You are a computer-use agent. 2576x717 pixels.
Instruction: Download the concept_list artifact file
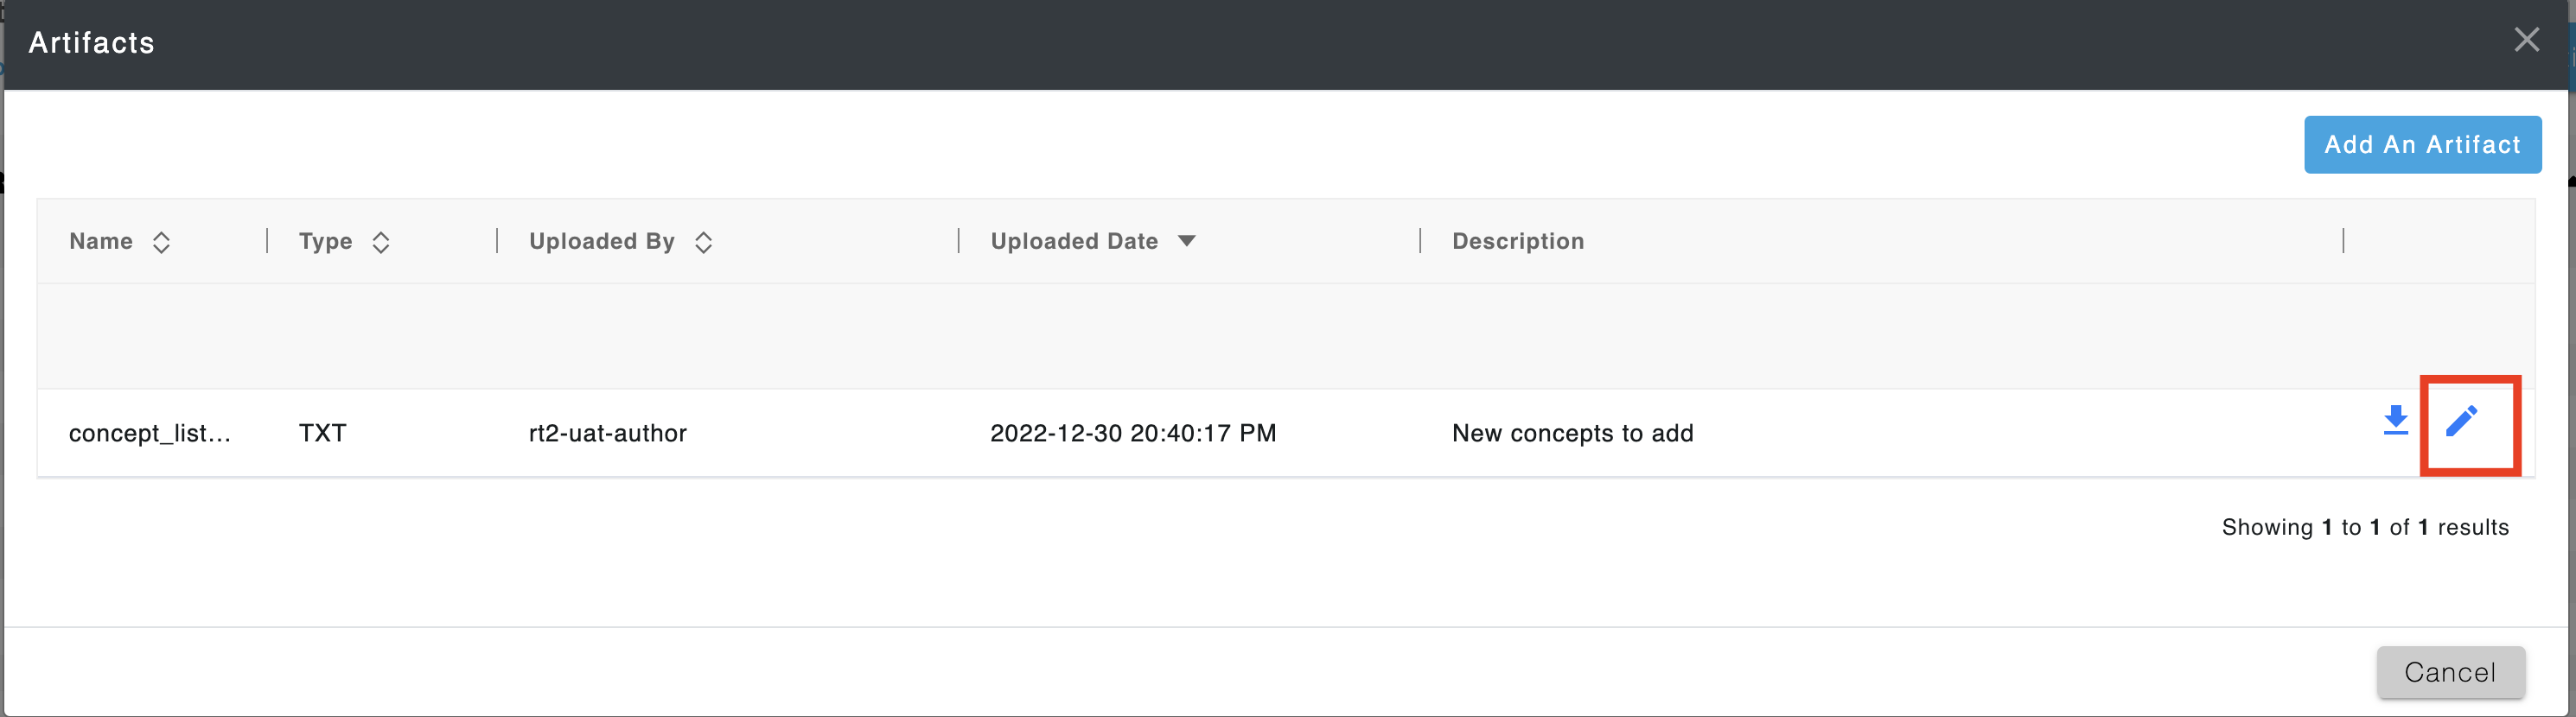pos(2395,421)
